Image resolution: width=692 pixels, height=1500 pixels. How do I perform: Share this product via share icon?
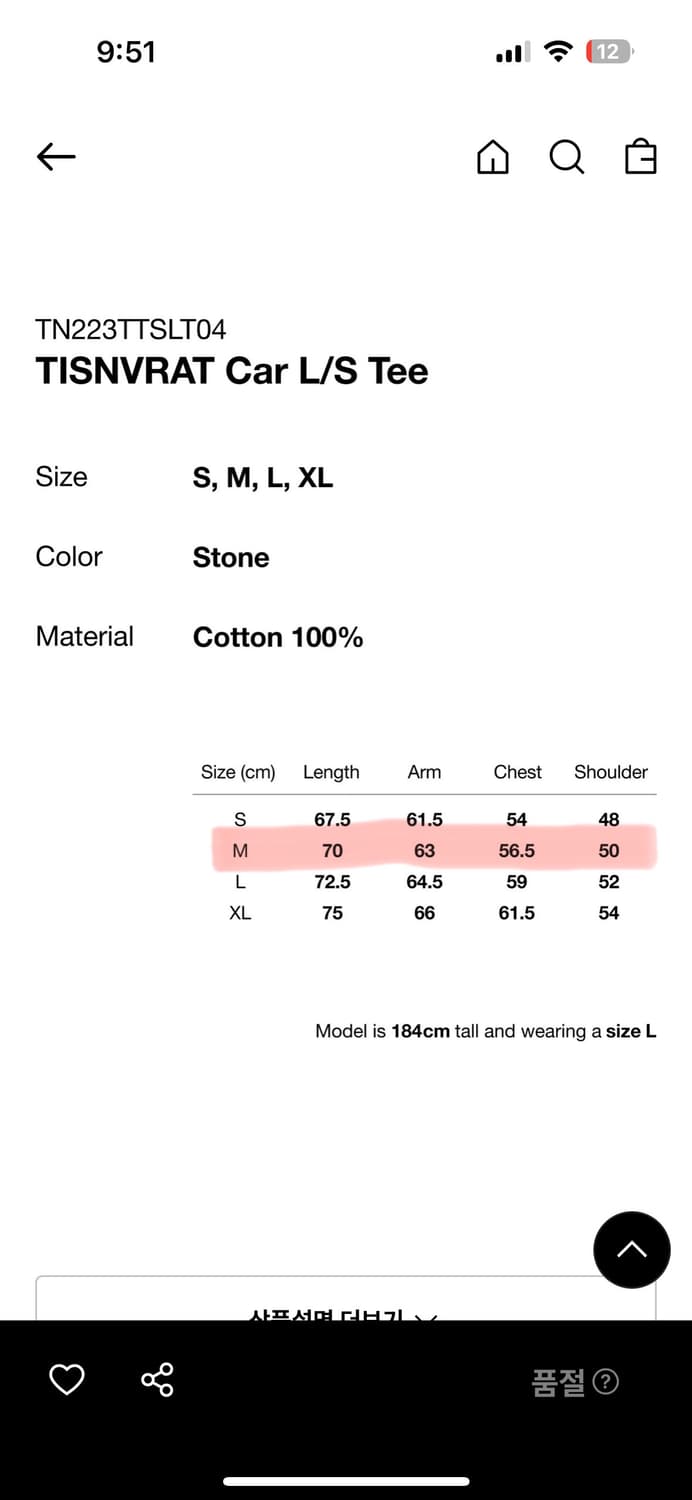tap(157, 1380)
